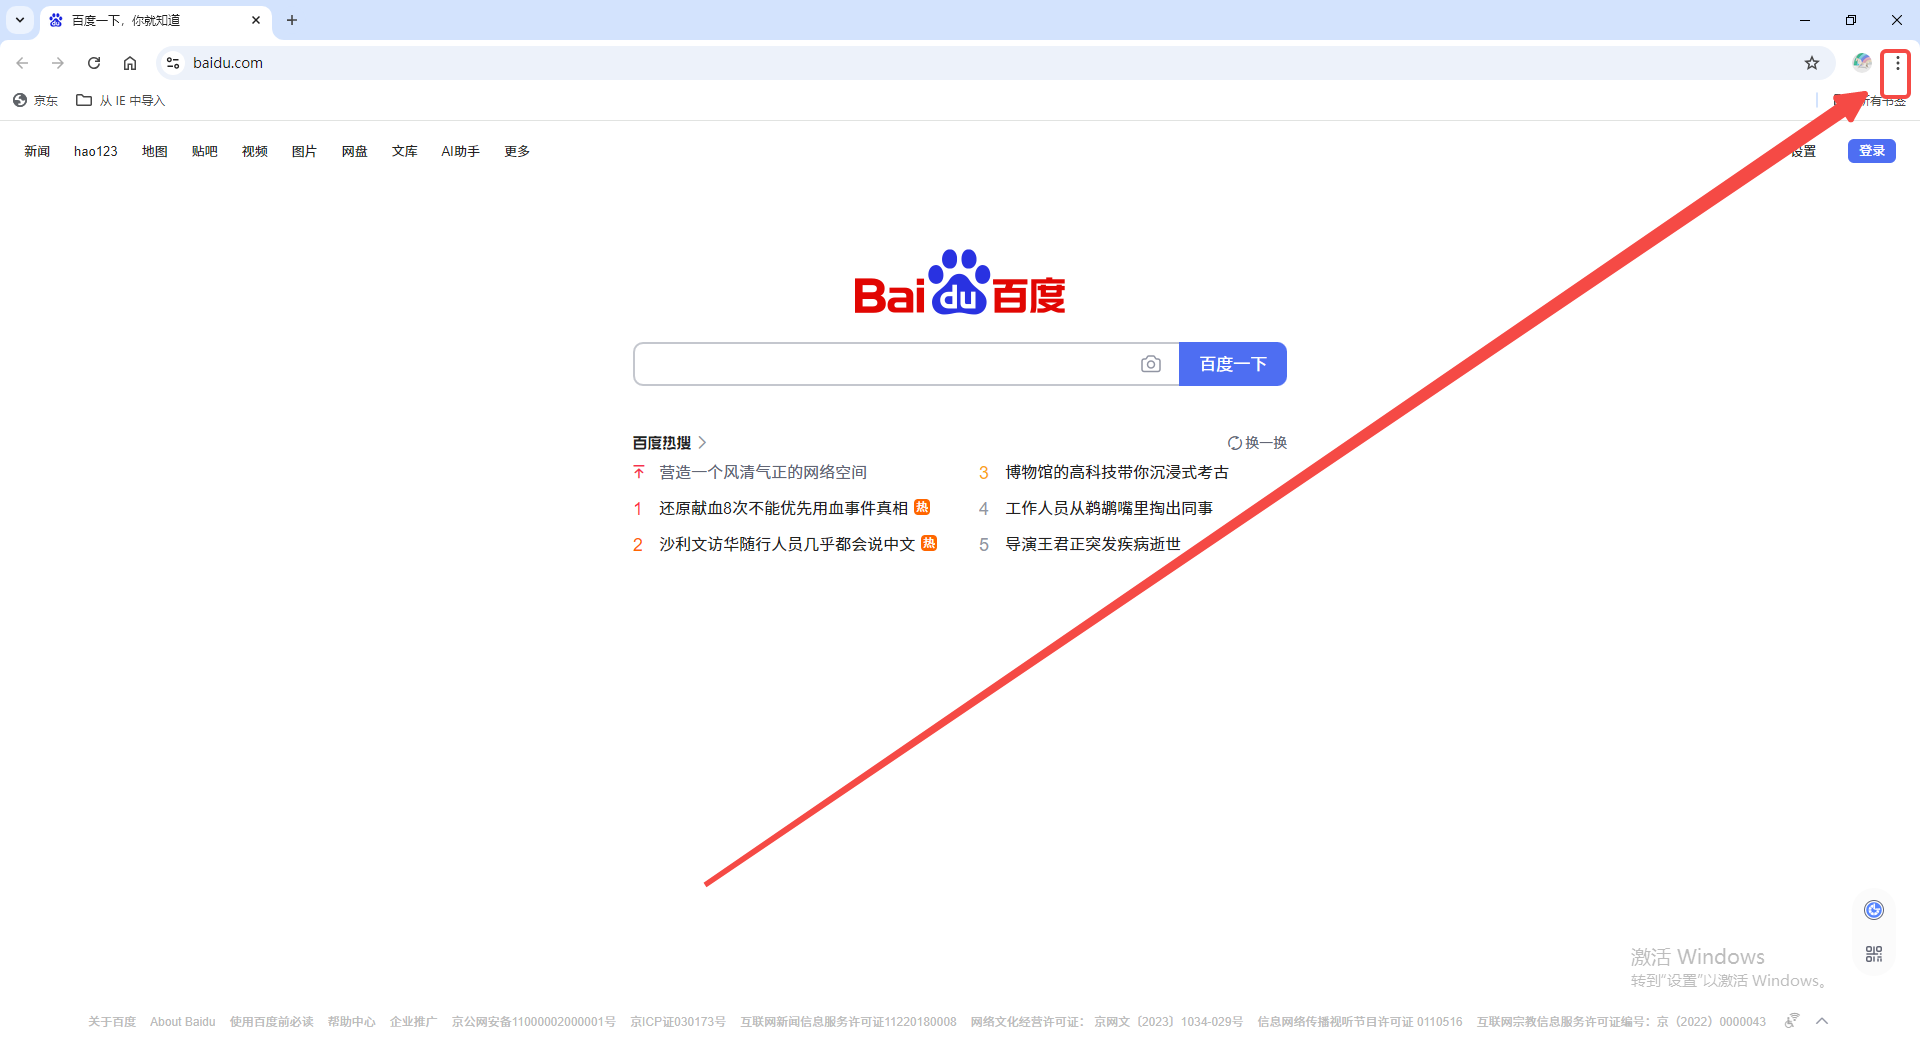Viewport: 1920px width, 1040px height.
Task: Open 地图 in Baidu navigation
Action: [x=155, y=151]
